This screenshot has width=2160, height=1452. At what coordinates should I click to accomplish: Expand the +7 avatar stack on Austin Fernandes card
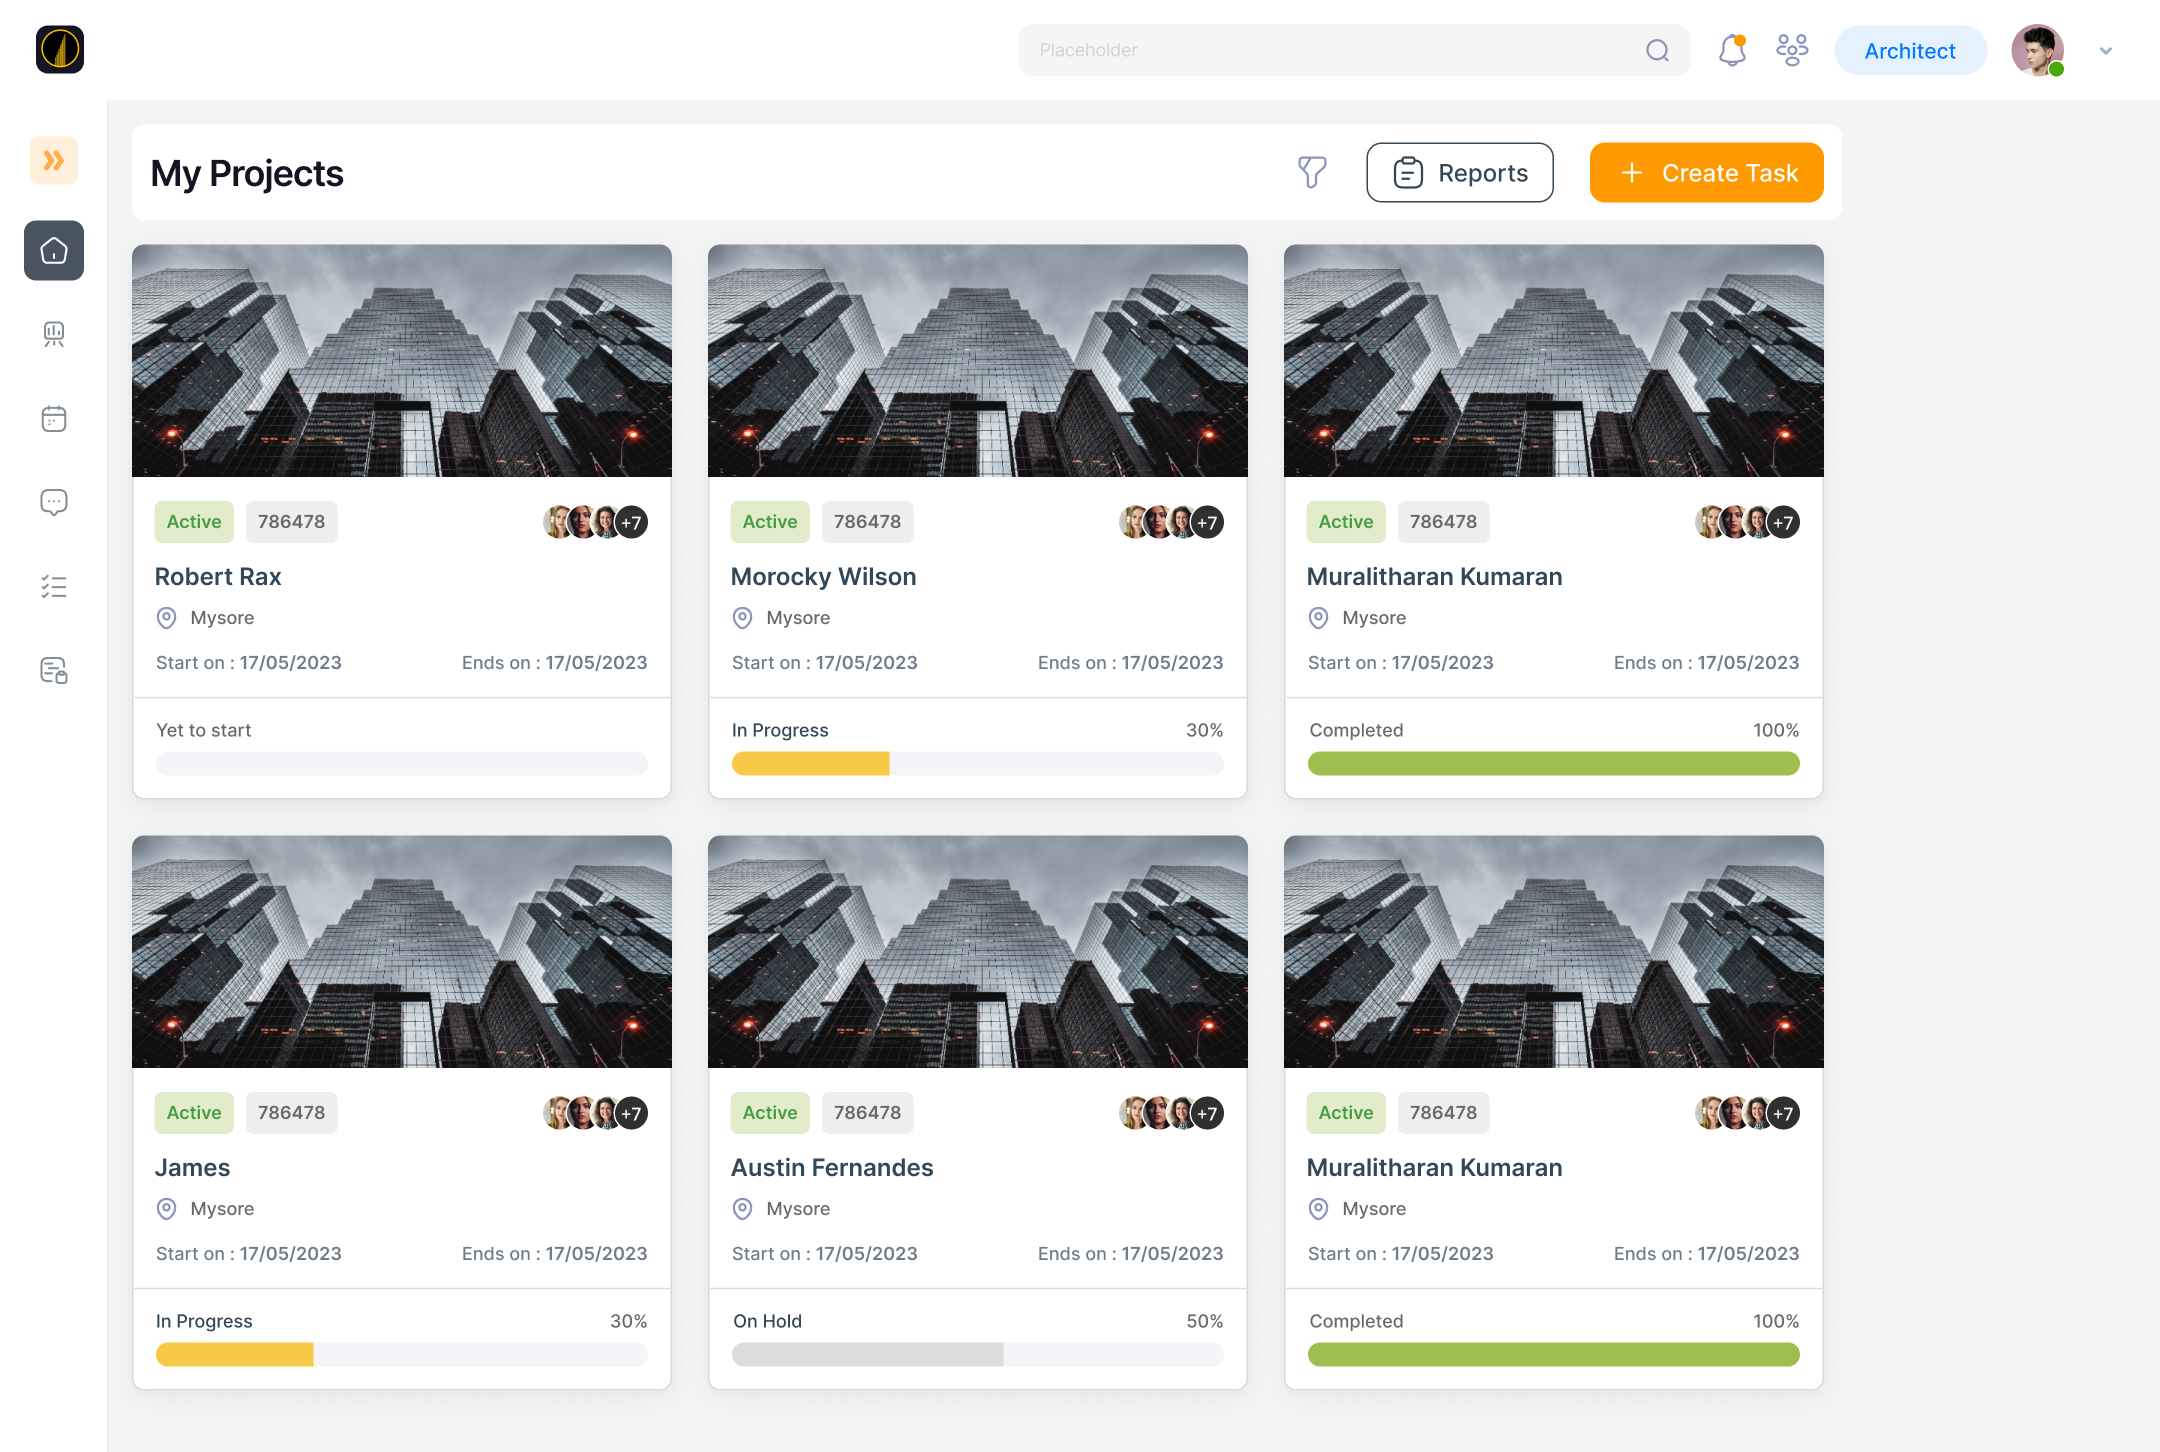pyautogui.click(x=1207, y=1112)
